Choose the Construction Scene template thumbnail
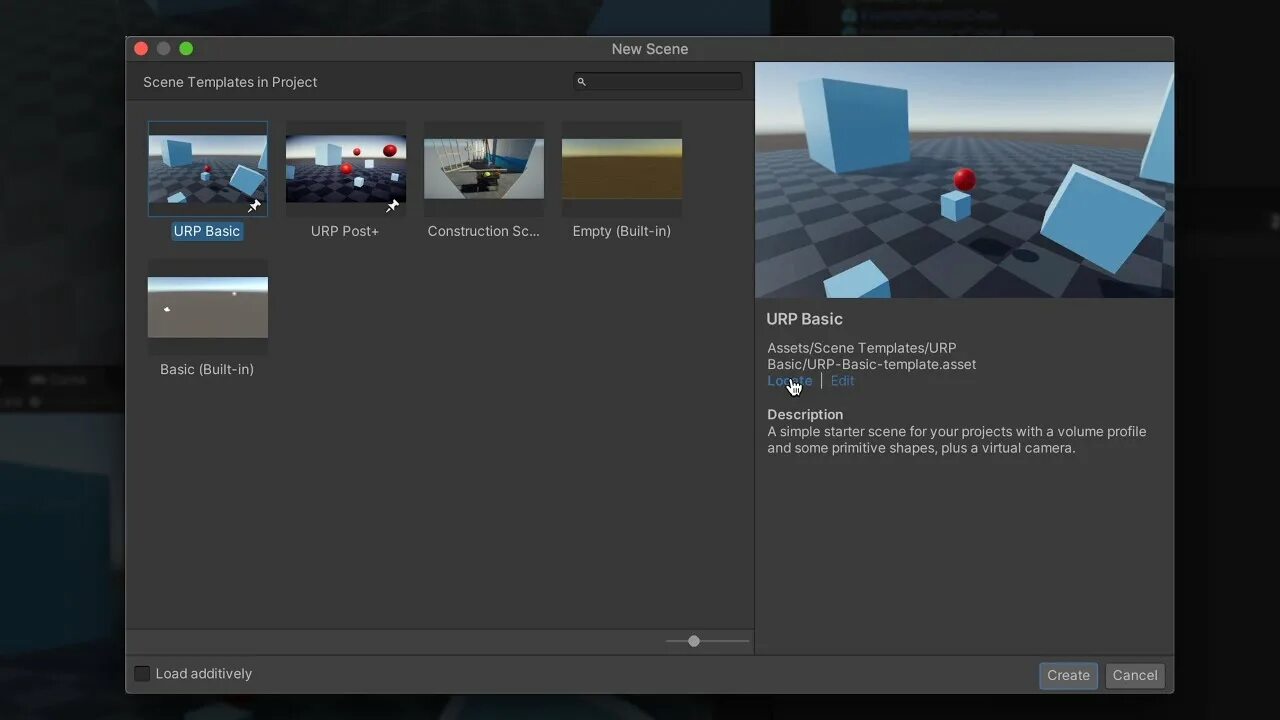The width and height of the screenshot is (1280, 720). click(484, 169)
